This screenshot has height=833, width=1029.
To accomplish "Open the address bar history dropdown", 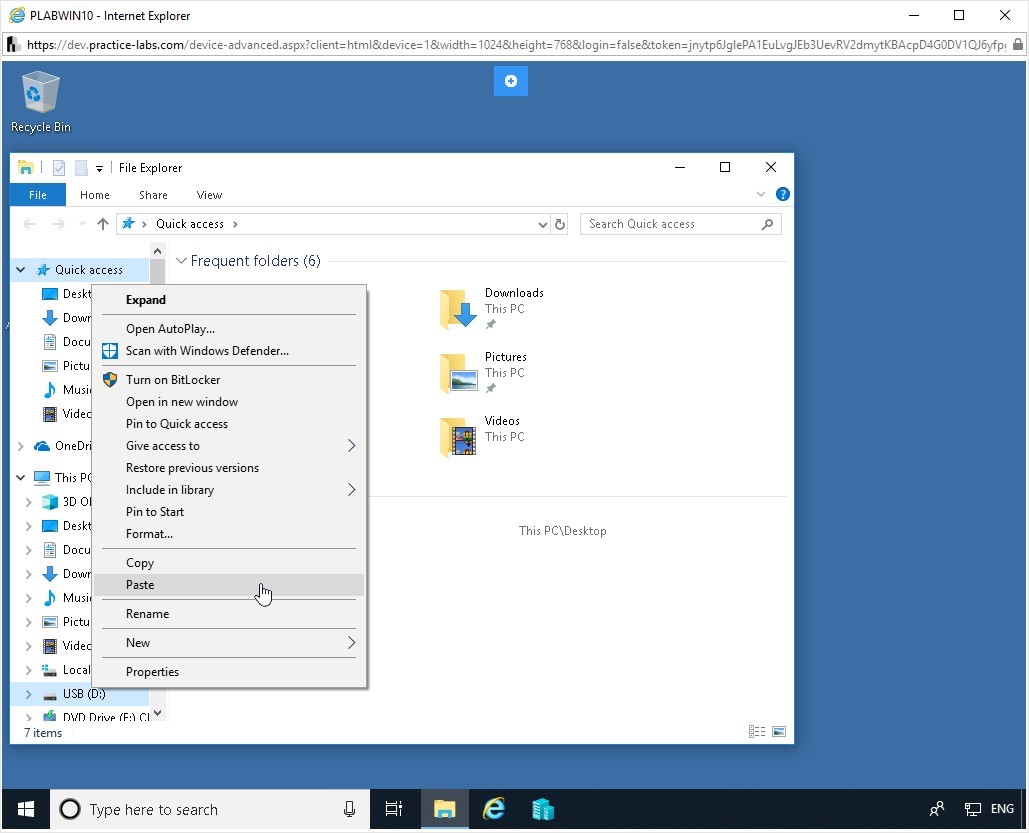I will (543, 224).
